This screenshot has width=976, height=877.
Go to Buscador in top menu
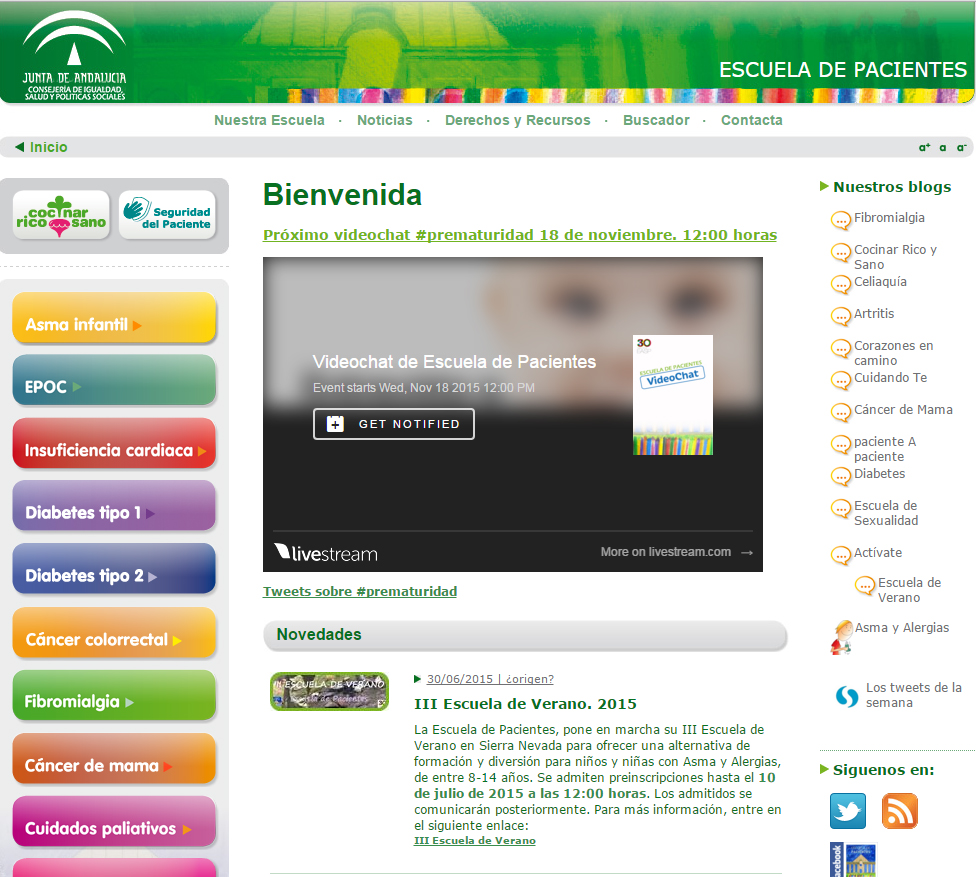coord(656,120)
